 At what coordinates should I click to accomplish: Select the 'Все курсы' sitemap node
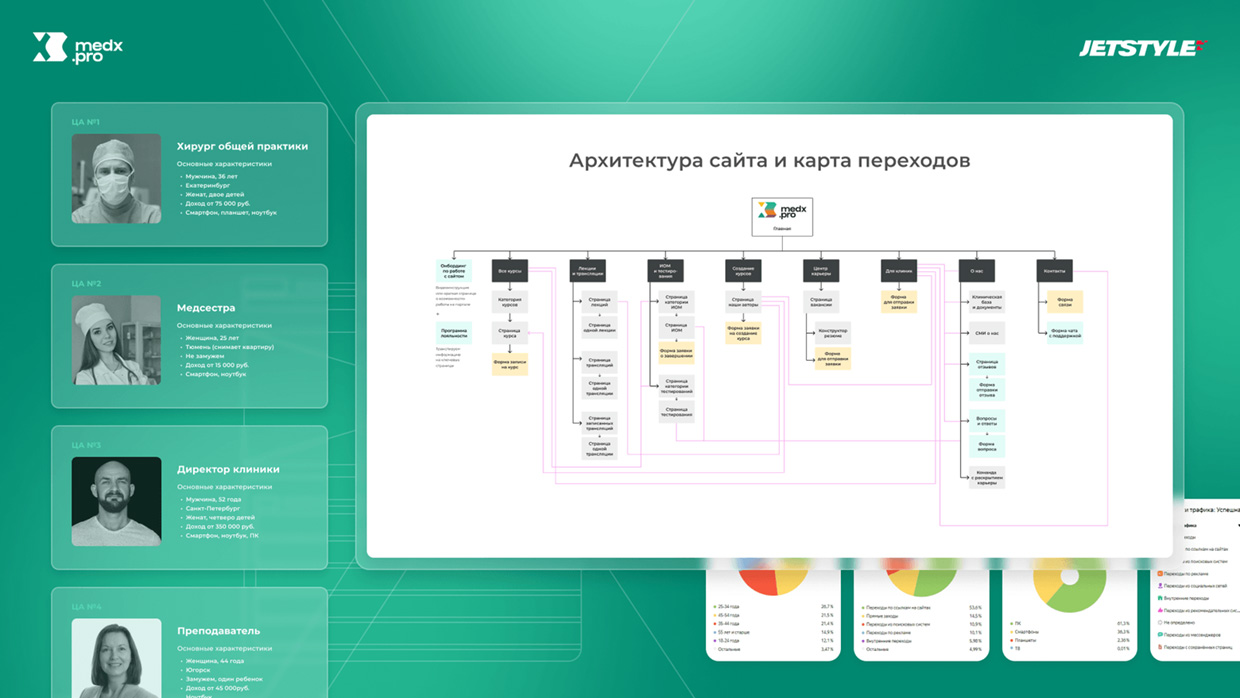pos(509,271)
